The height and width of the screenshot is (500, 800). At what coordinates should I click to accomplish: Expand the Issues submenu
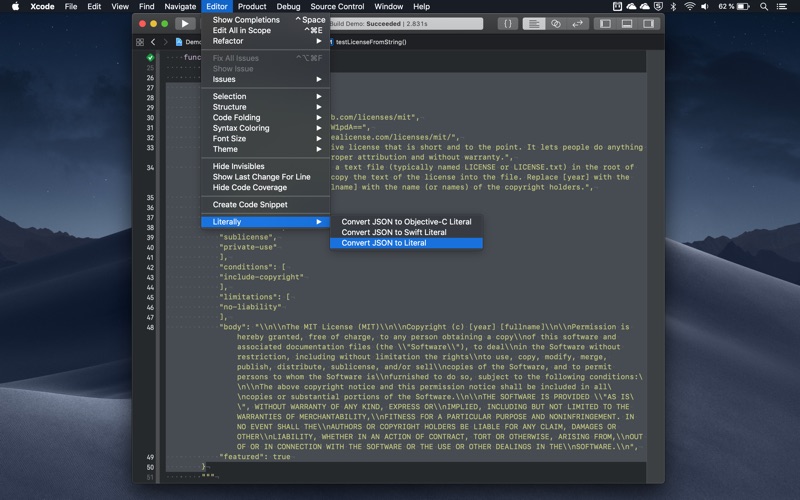[265, 79]
